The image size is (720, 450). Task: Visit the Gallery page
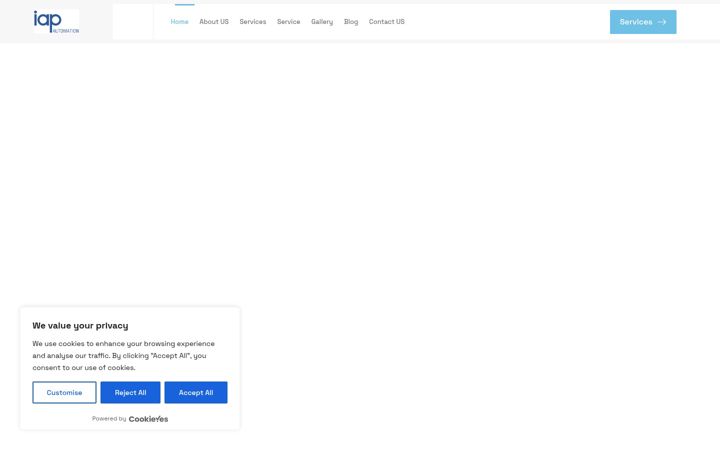pyautogui.click(x=322, y=22)
